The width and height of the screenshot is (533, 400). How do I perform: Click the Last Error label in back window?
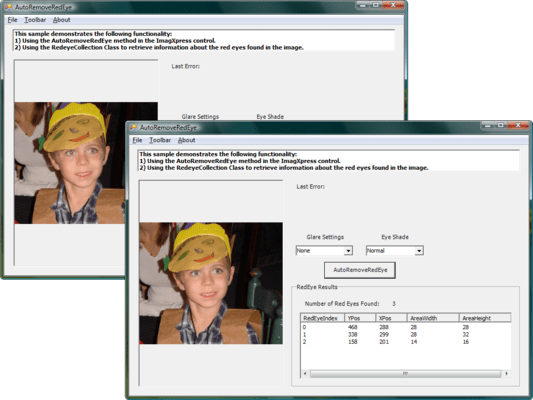[185, 66]
